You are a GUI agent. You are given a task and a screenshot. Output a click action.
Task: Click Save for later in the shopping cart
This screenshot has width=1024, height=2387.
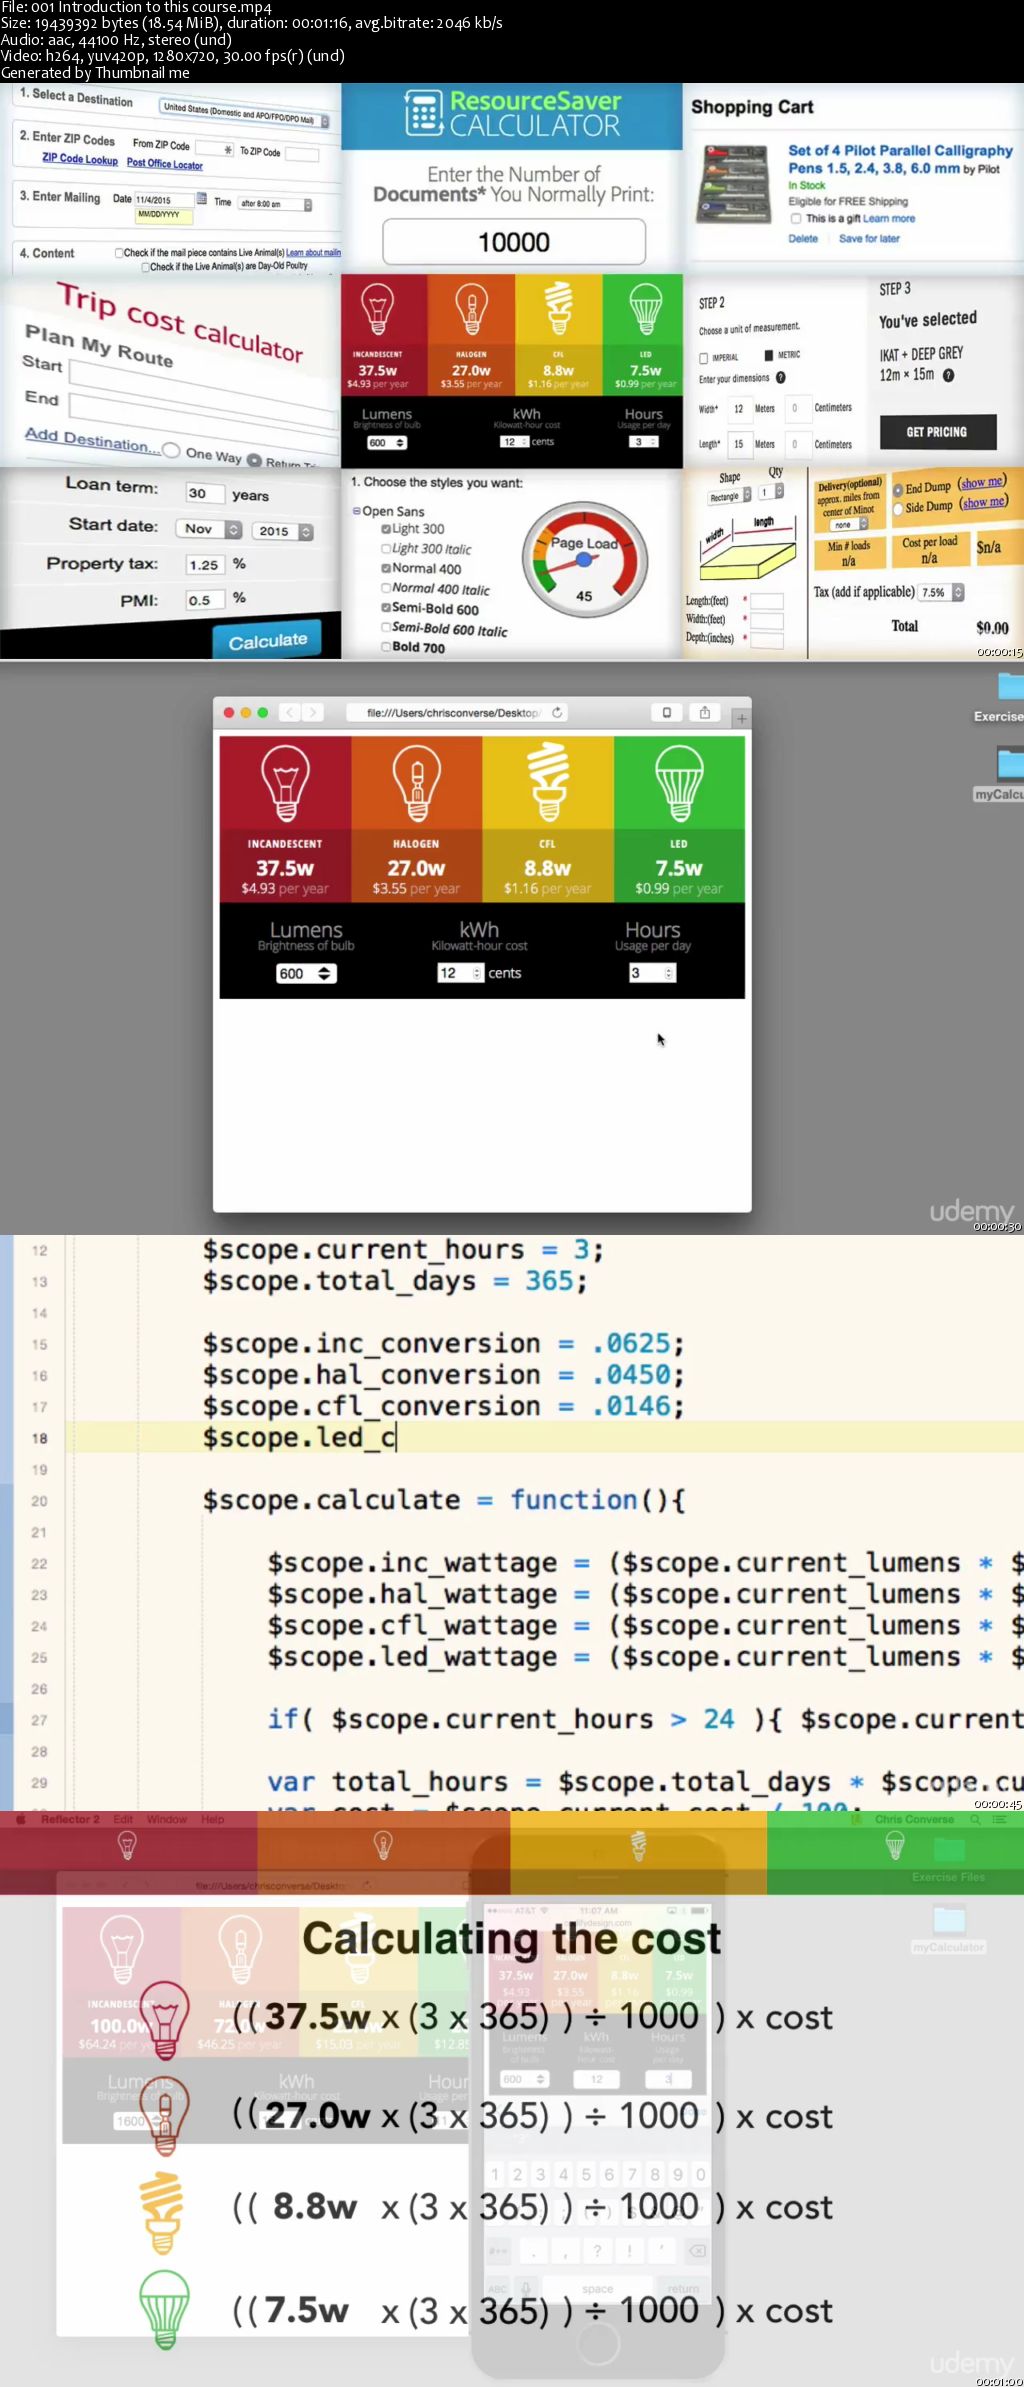pos(869,238)
